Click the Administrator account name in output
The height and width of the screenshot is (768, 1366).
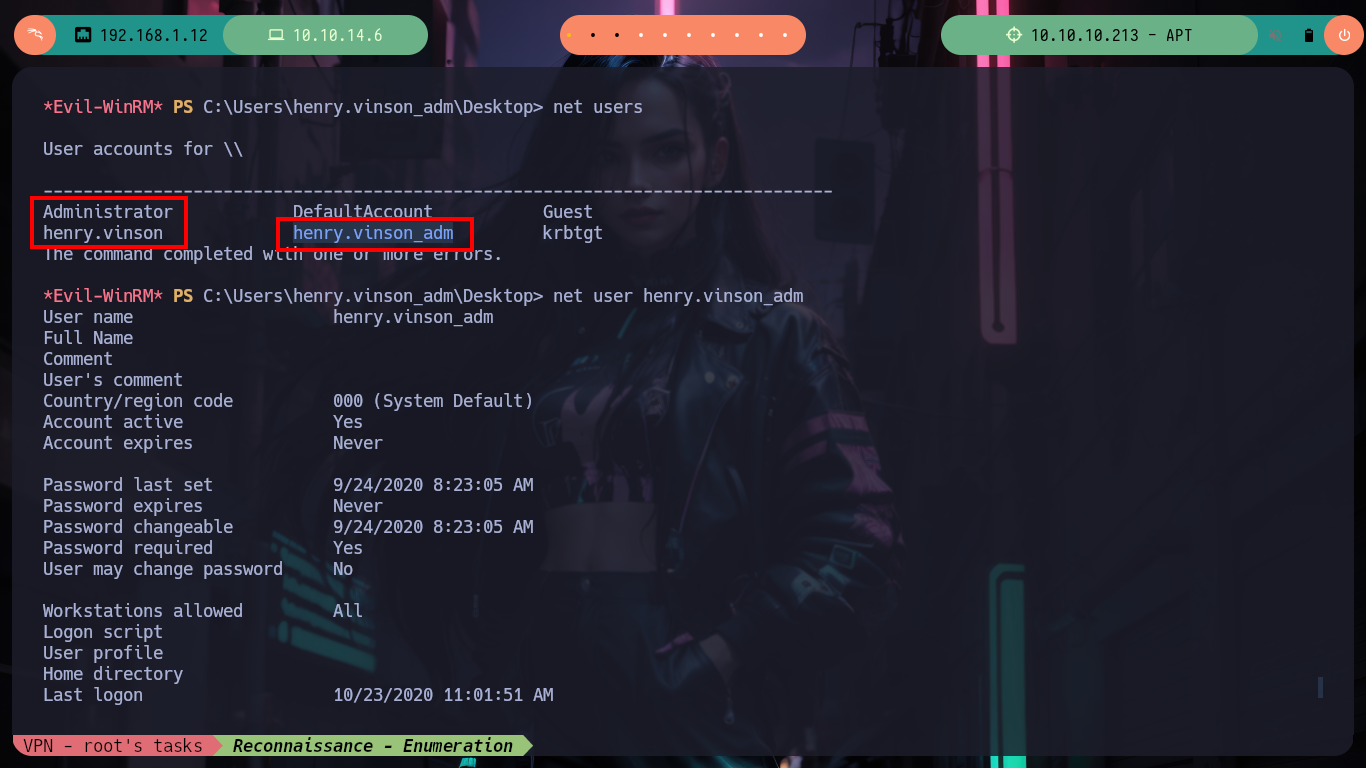pyautogui.click(x=108, y=212)
